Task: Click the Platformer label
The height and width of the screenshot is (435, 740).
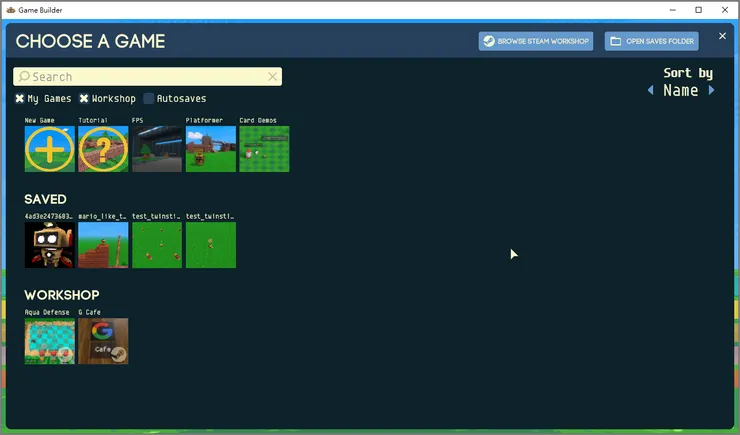Action: tap(204, 120)
